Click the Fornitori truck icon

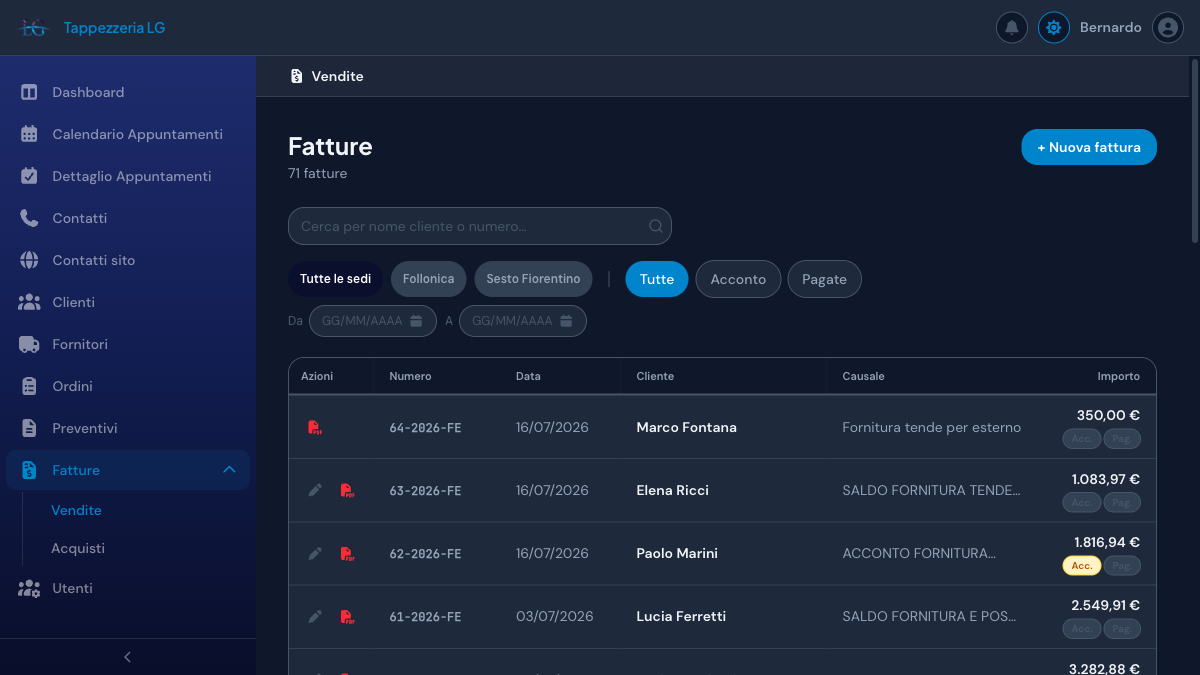[29, 344]
